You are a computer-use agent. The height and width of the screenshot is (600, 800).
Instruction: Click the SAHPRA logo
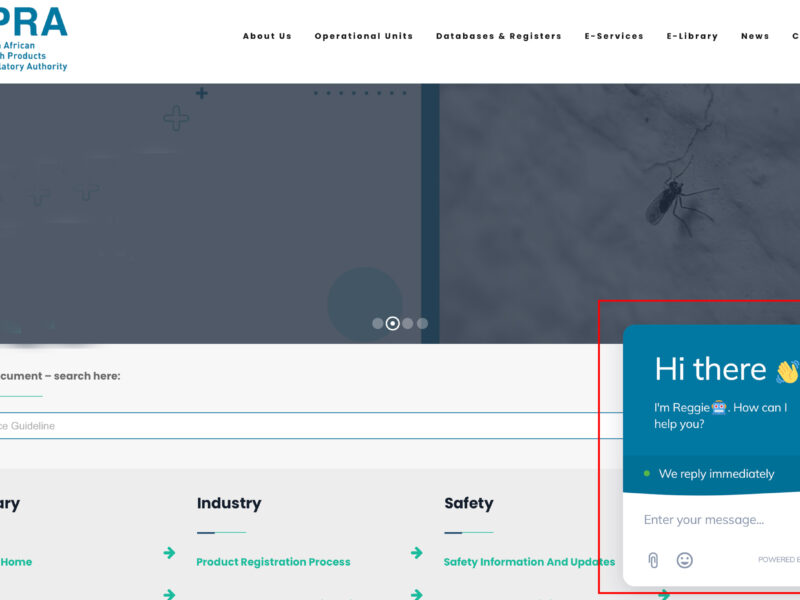point(33,39)
